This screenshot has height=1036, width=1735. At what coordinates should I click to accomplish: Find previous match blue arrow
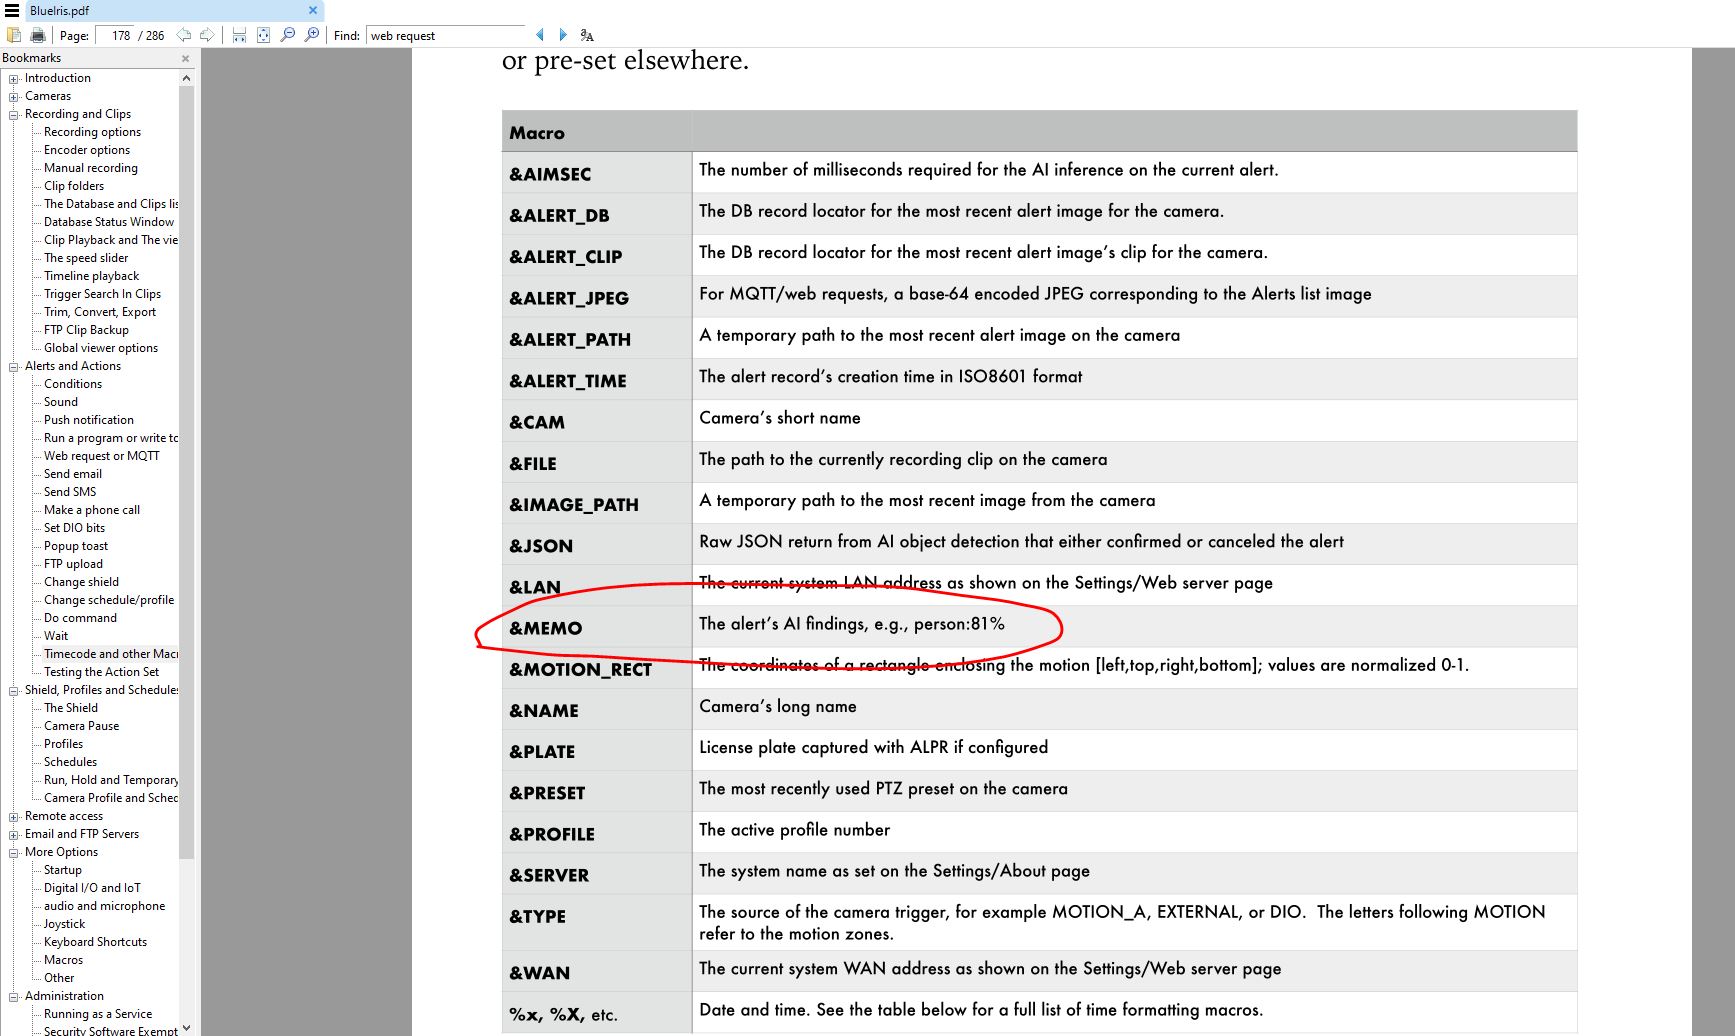pyautogui.click(x=540, y=35)
